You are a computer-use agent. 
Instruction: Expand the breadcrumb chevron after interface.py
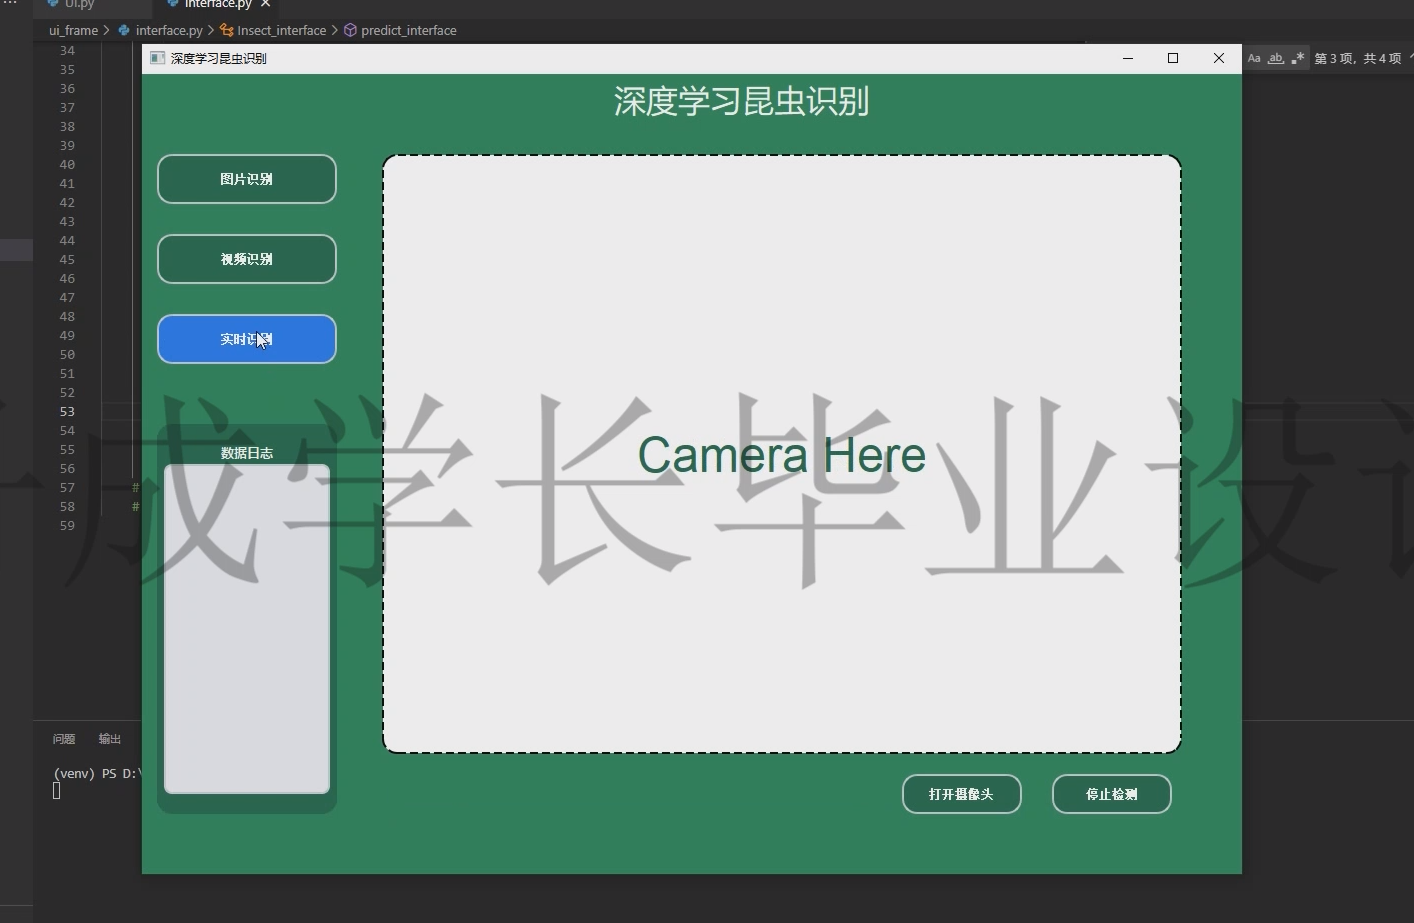click(211, 30)
